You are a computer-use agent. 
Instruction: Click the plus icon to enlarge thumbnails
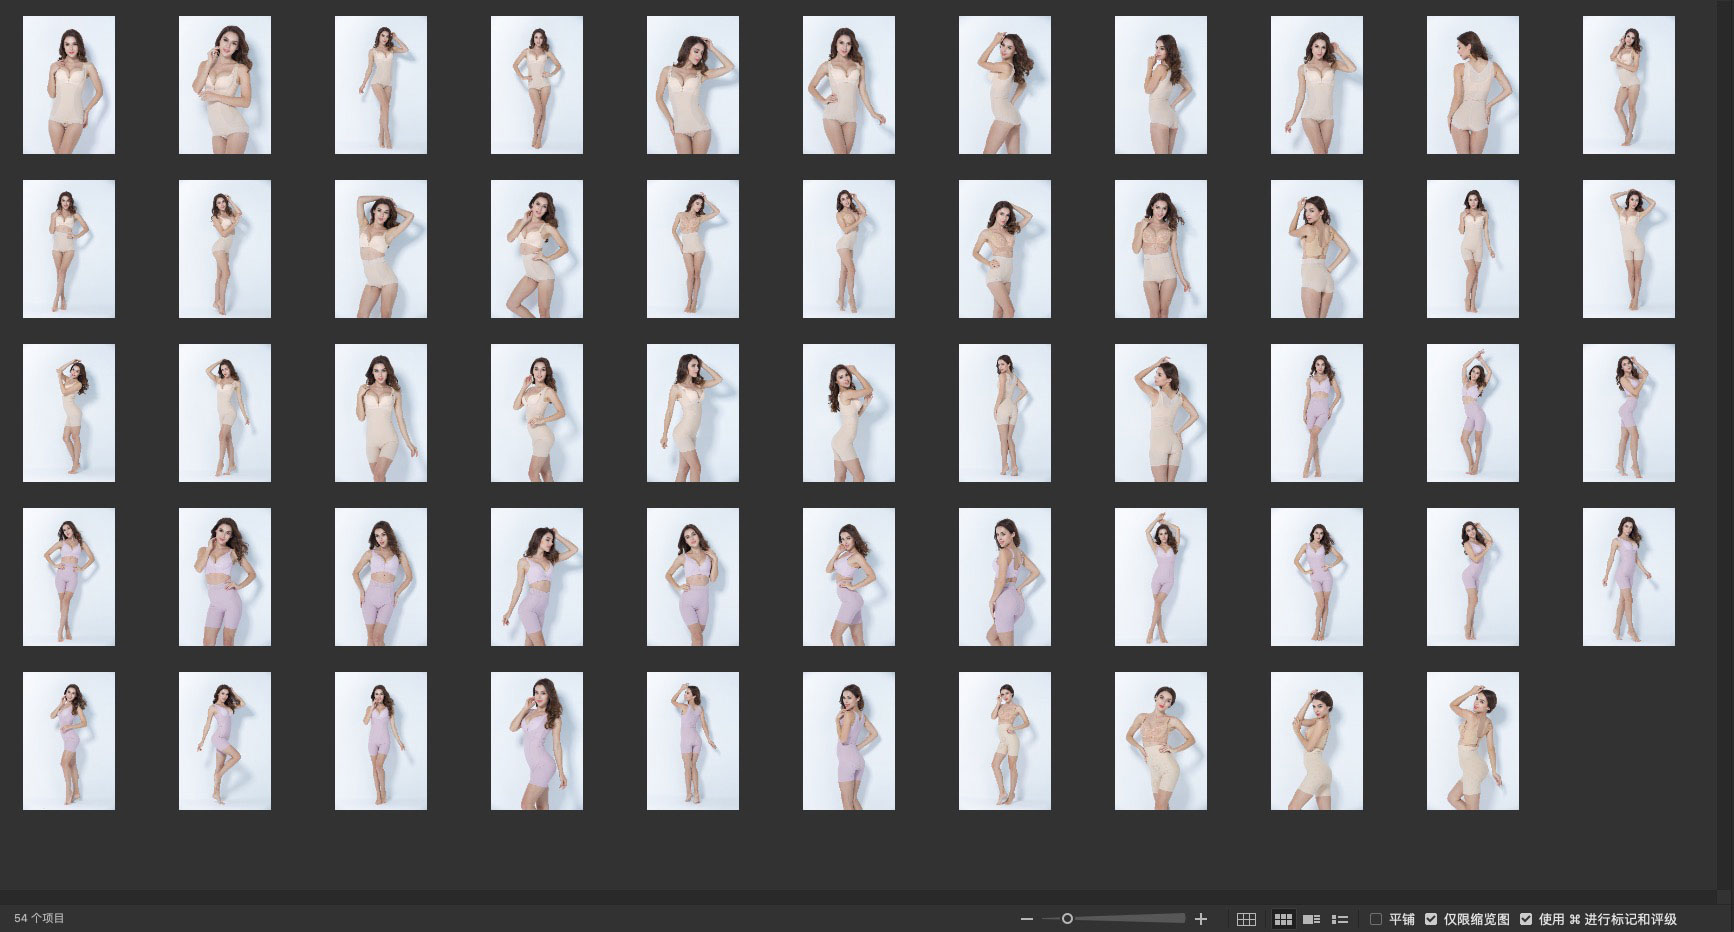tap(1201, 919)
